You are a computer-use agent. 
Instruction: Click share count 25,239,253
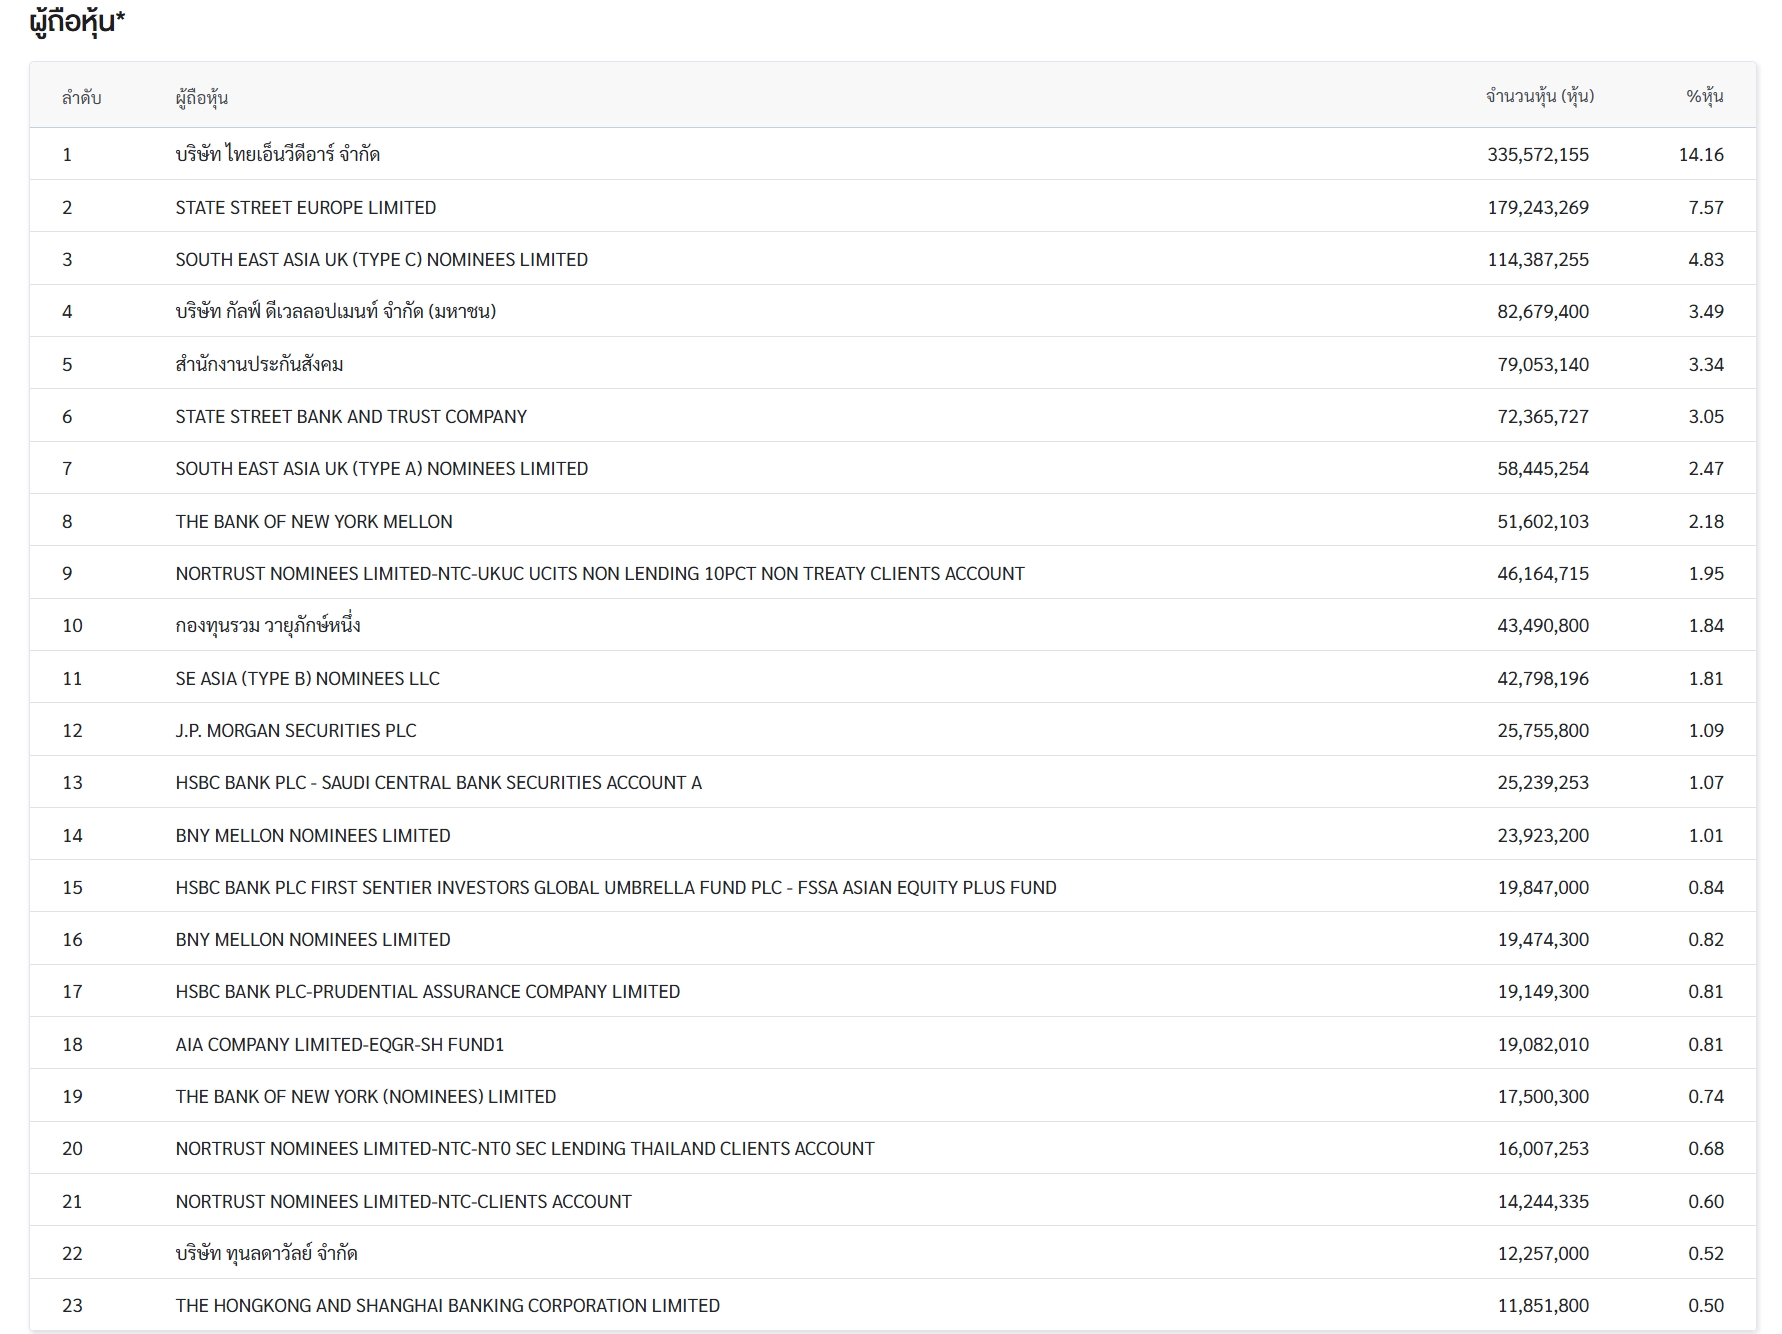[x=1543, y=782]
